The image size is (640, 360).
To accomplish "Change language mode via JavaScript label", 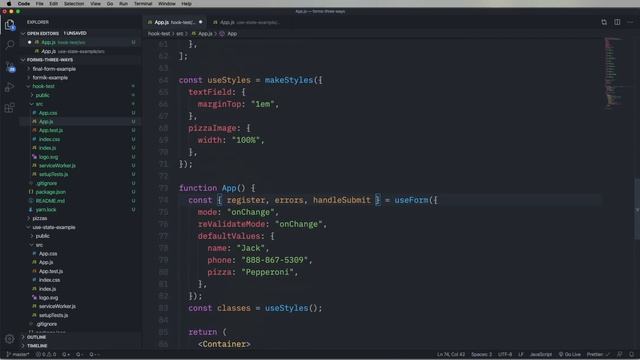I will click(x=541, y=354).
